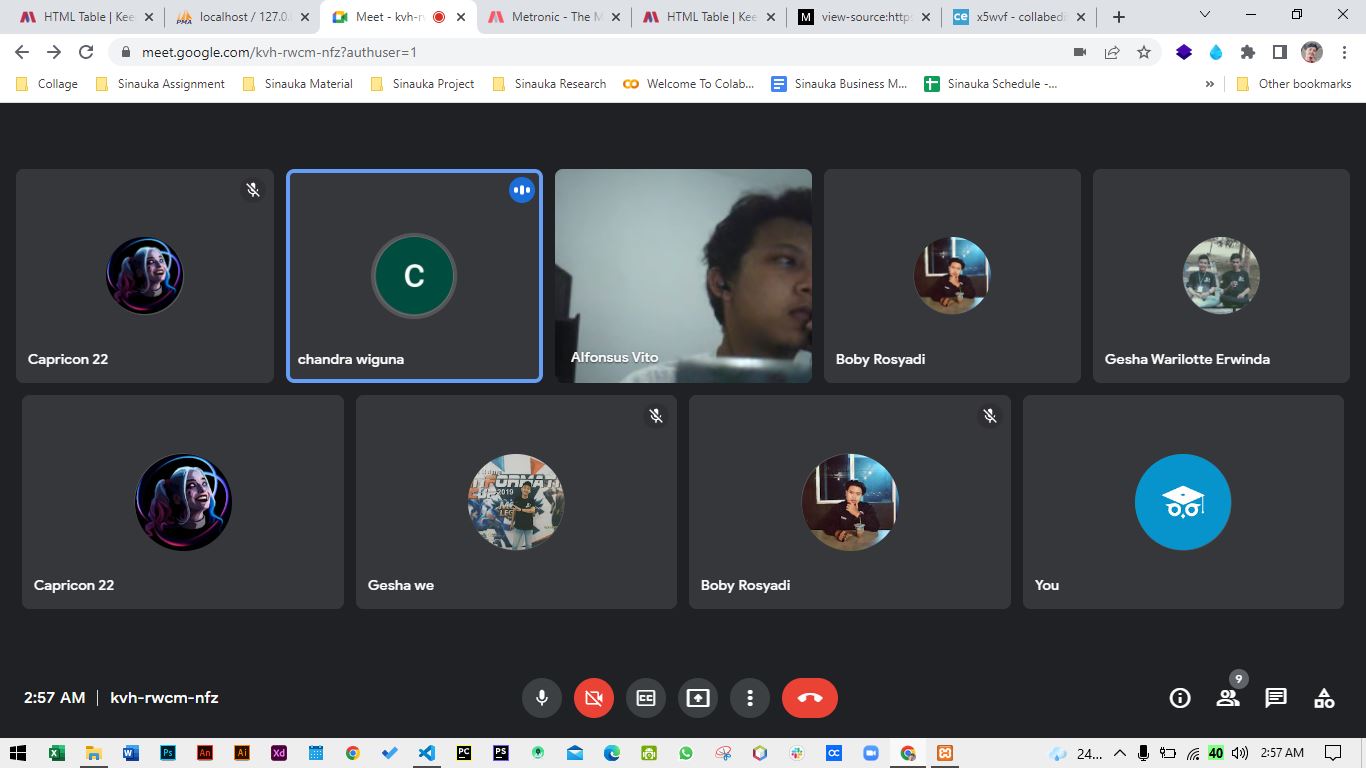Open the system volume control
1366x768 pixels.
pyautogui.click(x=1240, y=753)
